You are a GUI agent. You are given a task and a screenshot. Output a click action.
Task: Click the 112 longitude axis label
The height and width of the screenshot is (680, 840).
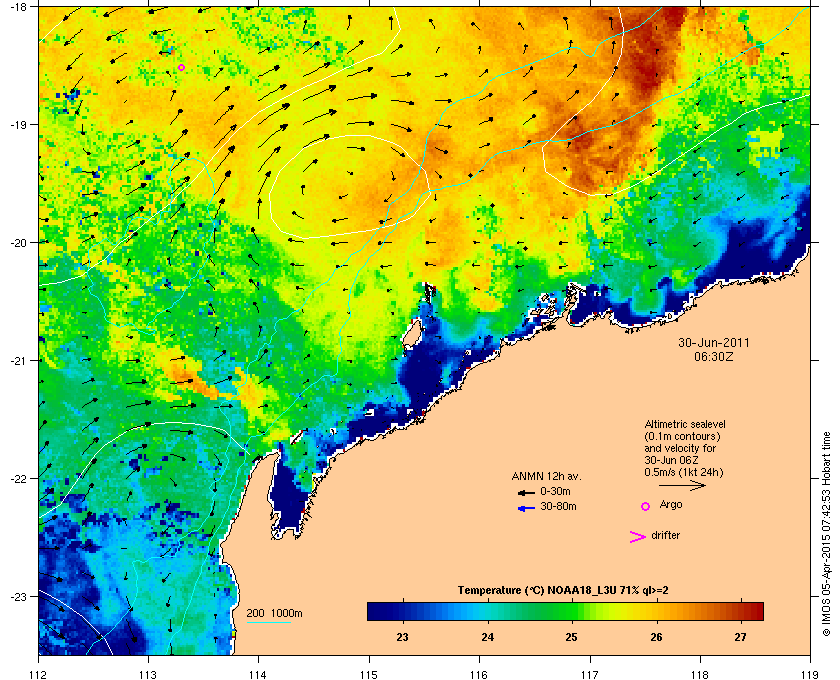click(x=39, y=674)
